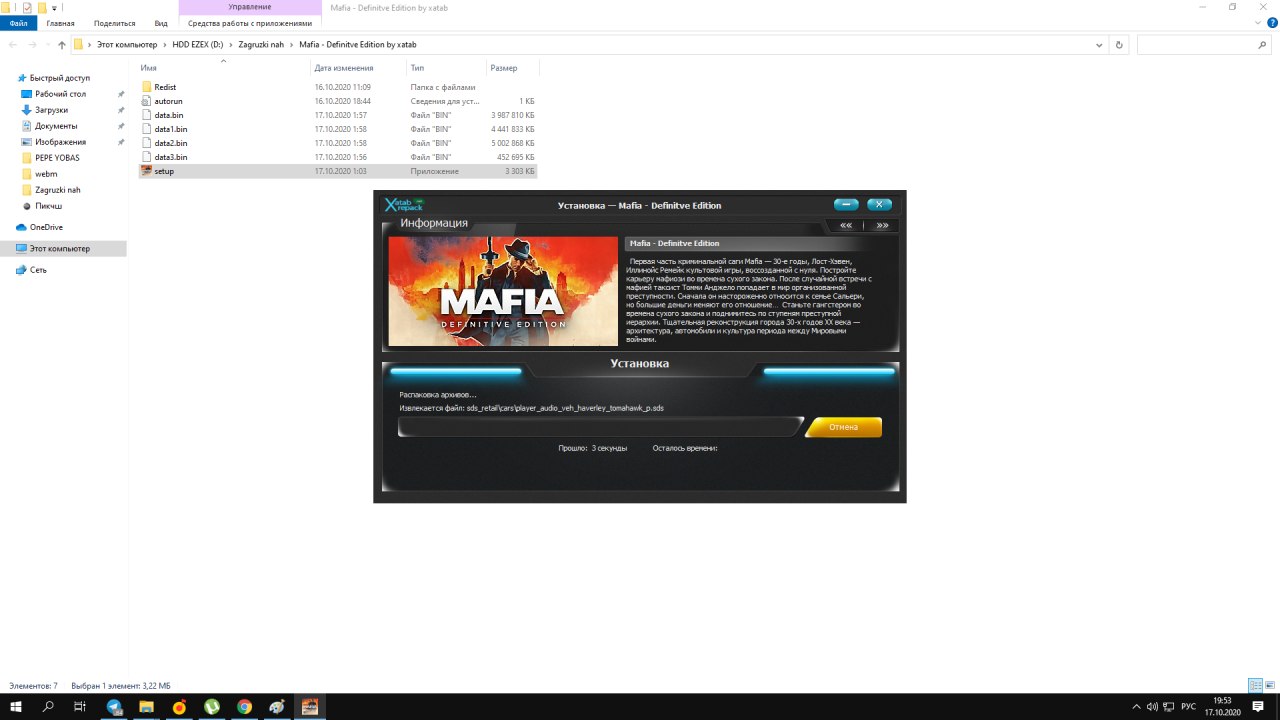Select autorun file row
This screenshot has height=720, width=1280.
(x=338, y=101)
